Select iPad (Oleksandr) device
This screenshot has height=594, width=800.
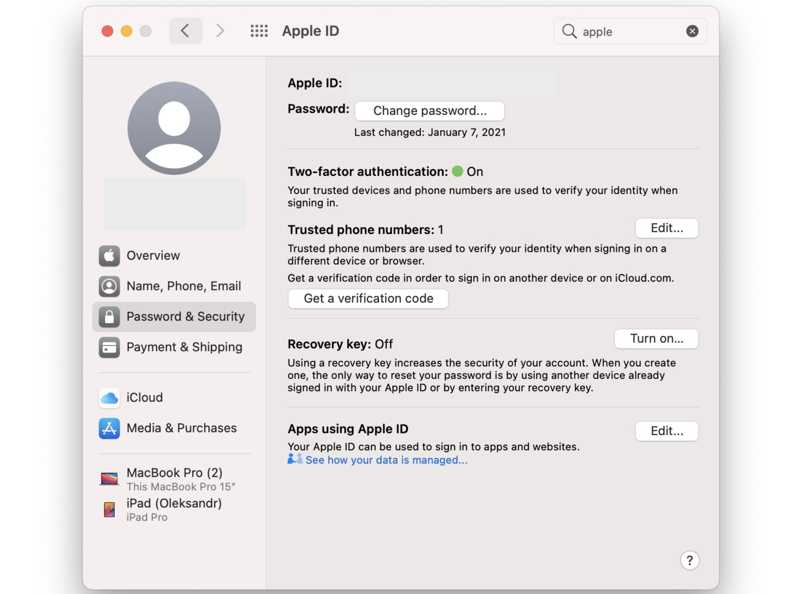click(x=174, y=509)
